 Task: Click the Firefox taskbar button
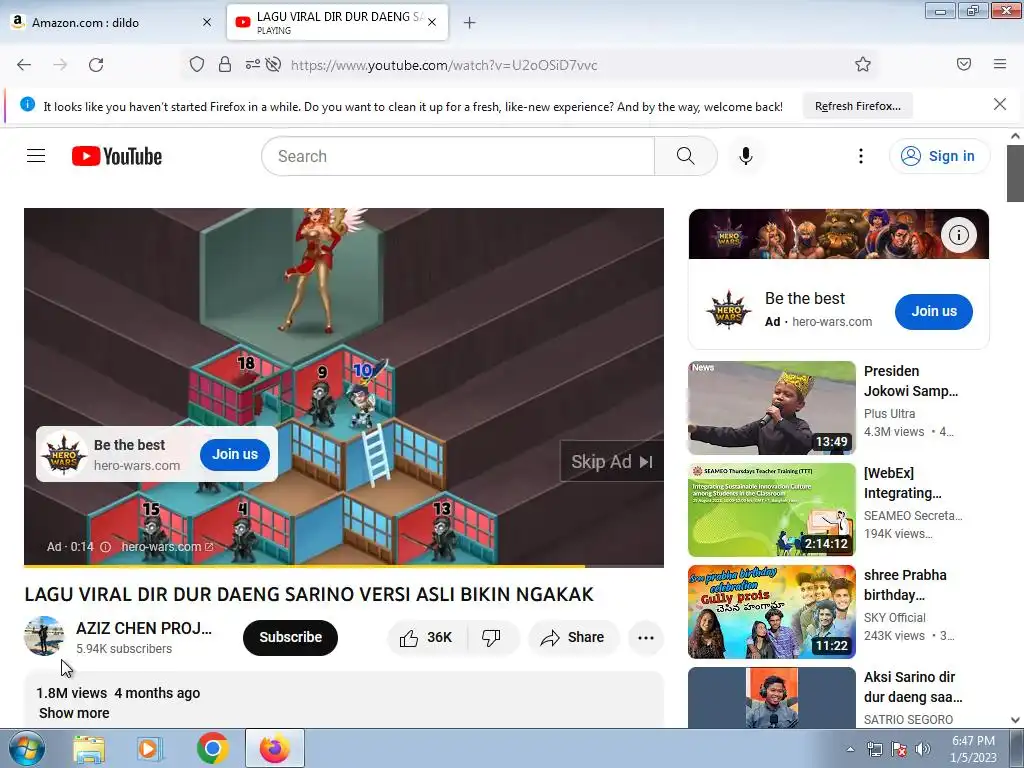click(x=275, y=749)
